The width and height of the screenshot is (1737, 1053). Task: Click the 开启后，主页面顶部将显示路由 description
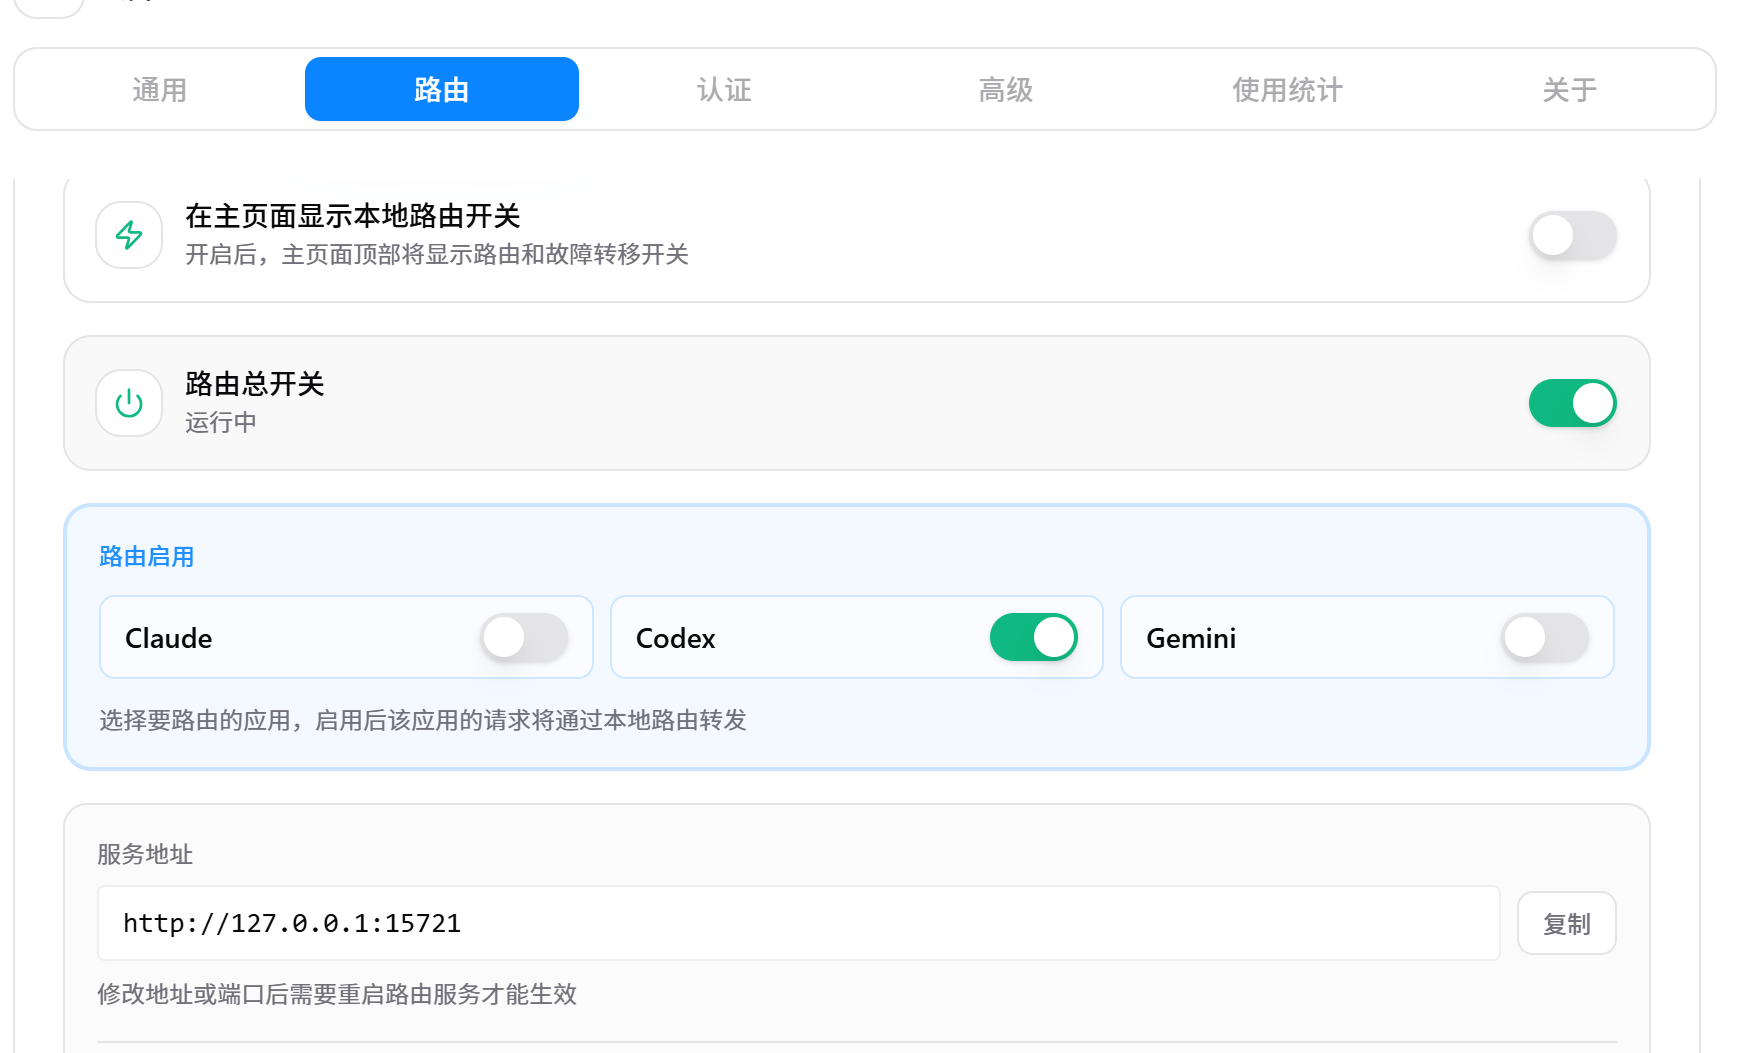click(437, 255)
